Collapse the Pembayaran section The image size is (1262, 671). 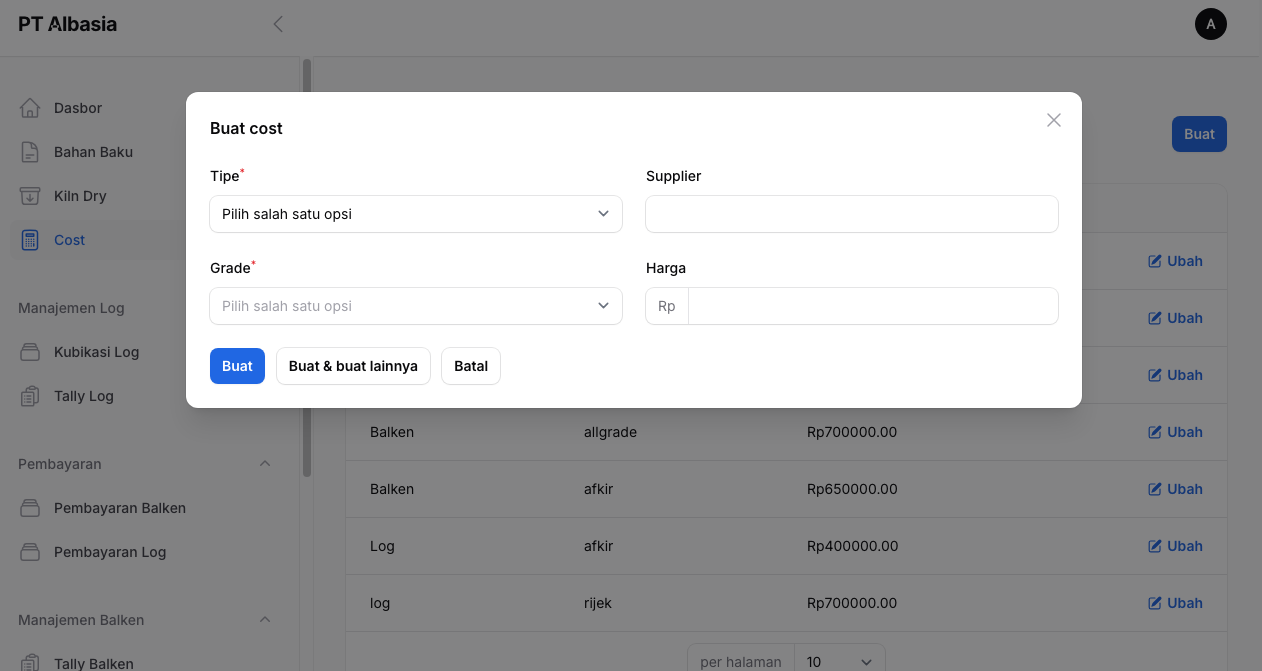tap(265, 464)
